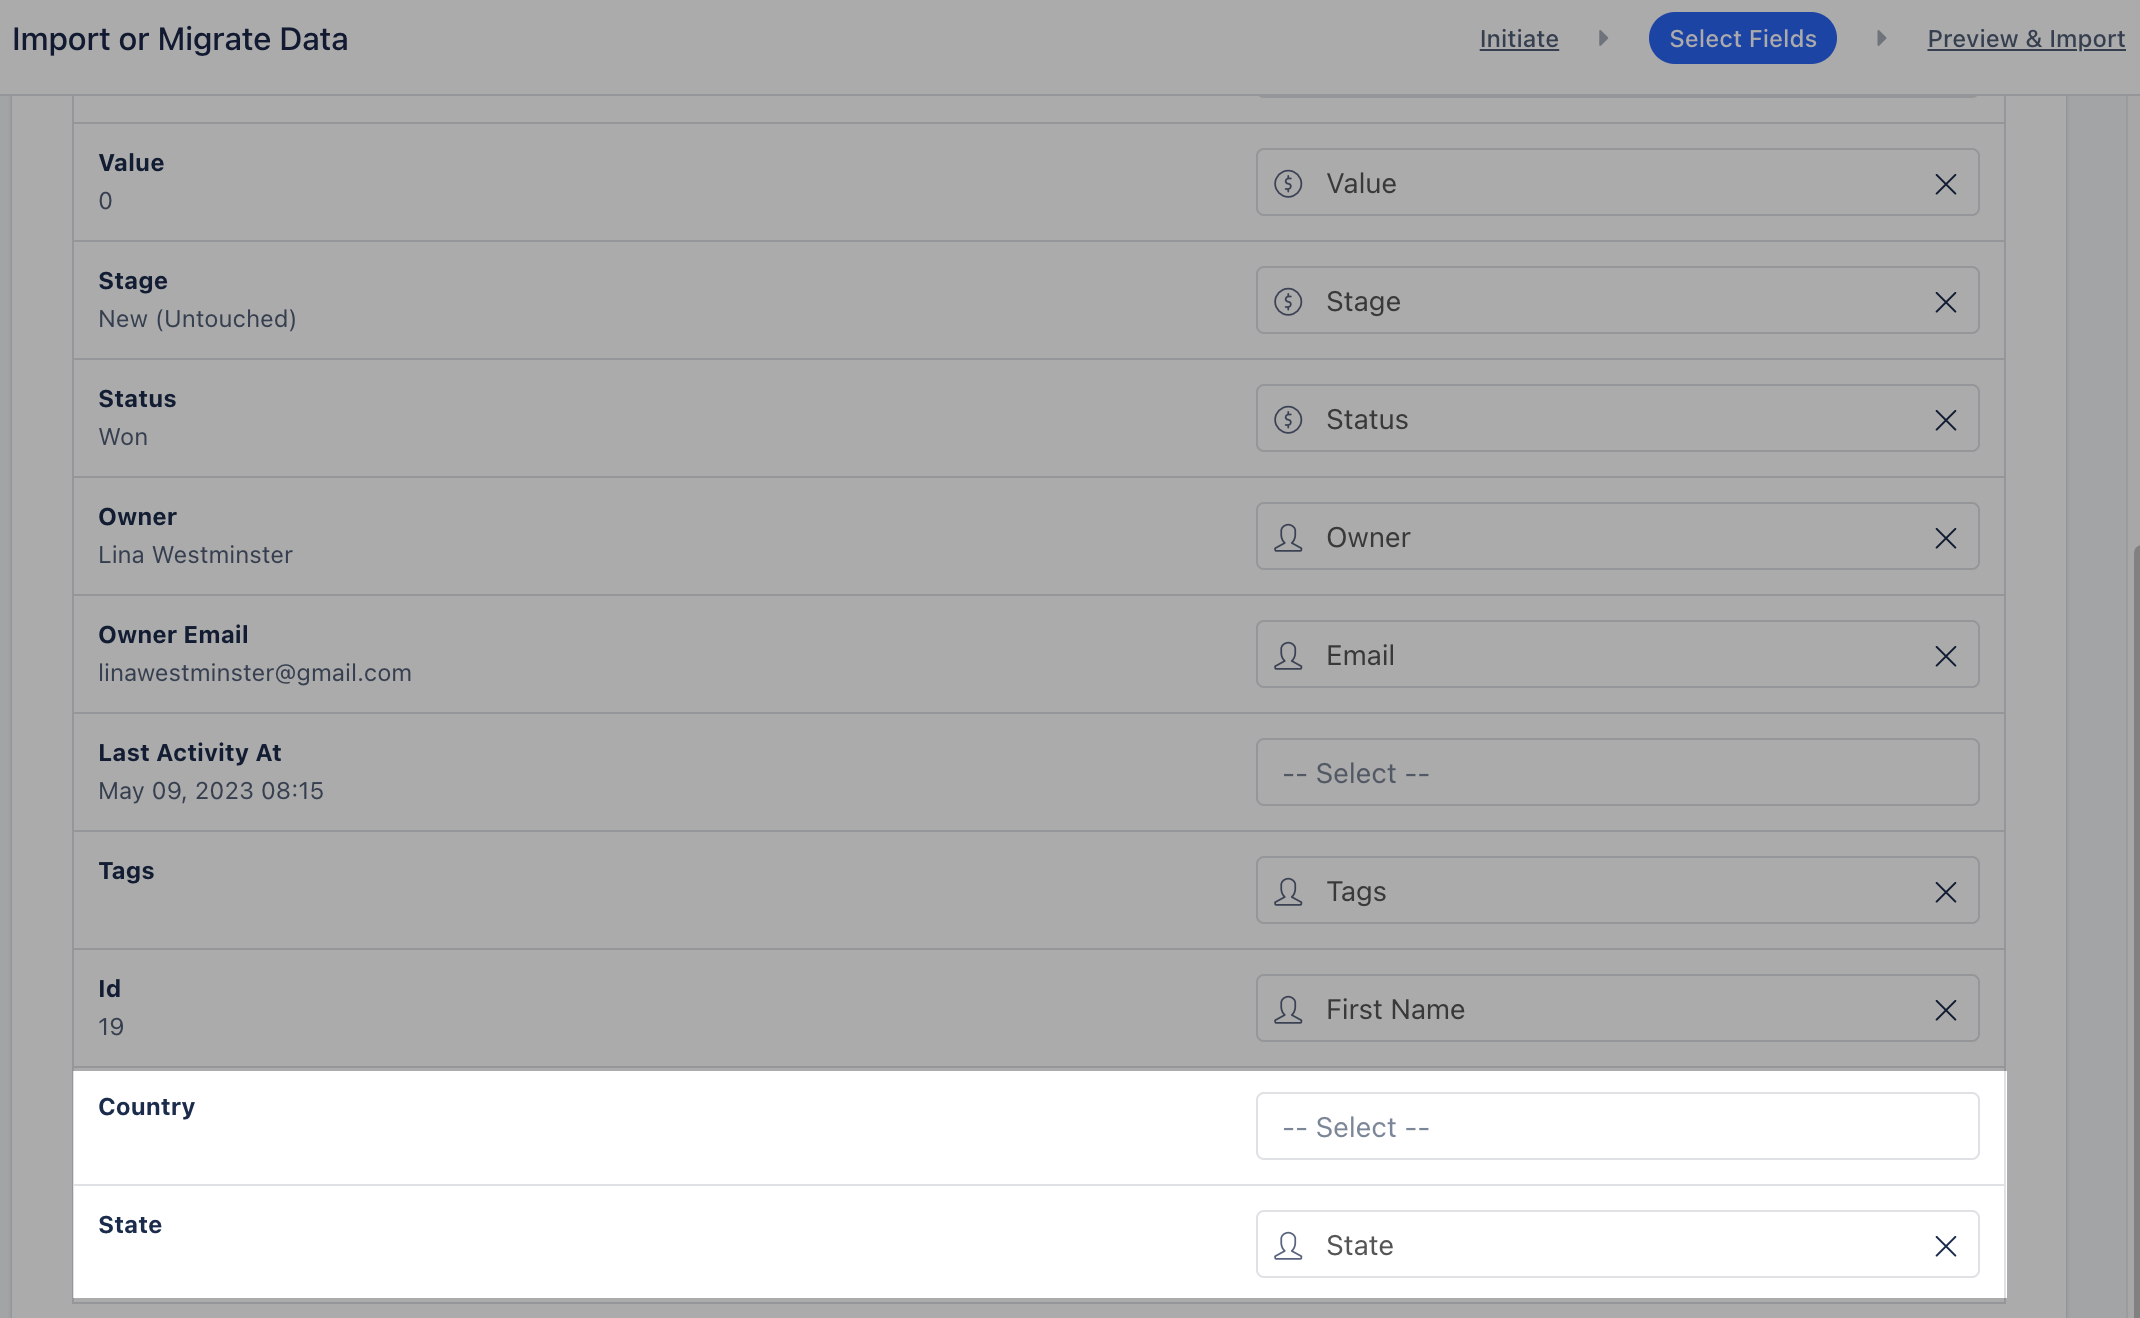Click the person icon beside Owner

(x=1288, y=538)
